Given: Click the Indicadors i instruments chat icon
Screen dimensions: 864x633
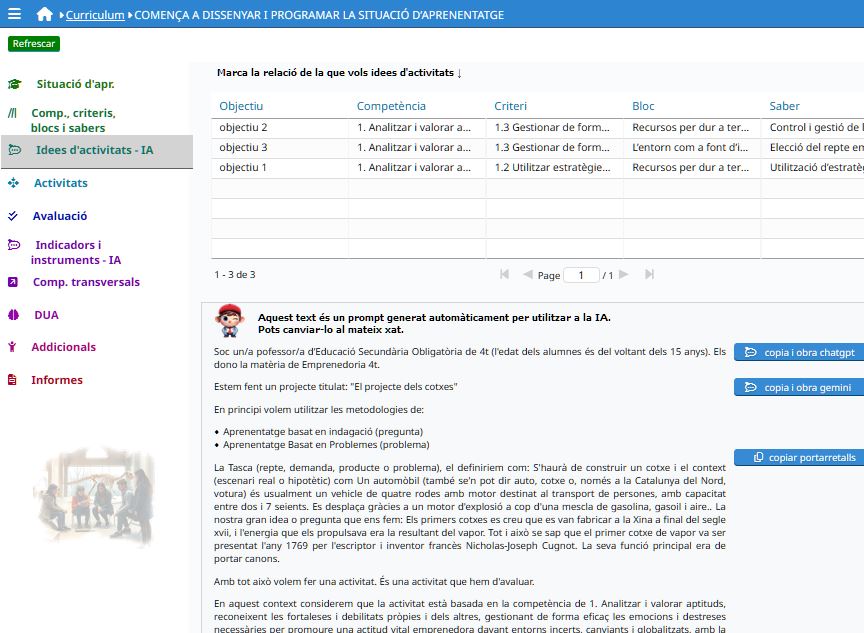Looking at the screenshot, I should [14, 245].
